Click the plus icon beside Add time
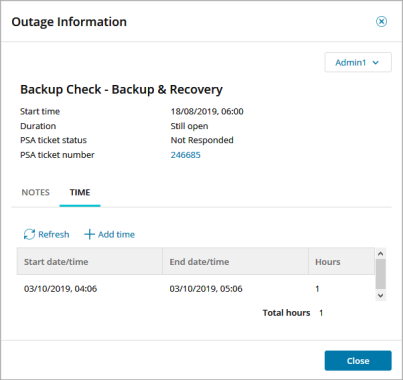The height and width of the screenshot is (380, 403). [x=89, y=234]
